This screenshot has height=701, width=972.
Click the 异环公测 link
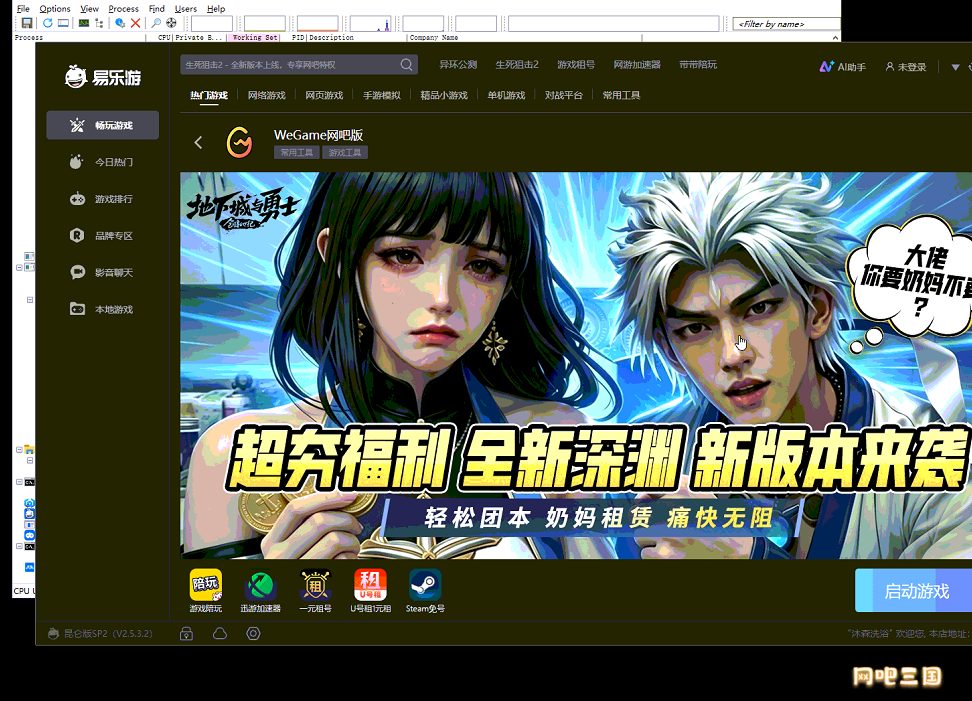pyautogui.click(x=458, y=64)
